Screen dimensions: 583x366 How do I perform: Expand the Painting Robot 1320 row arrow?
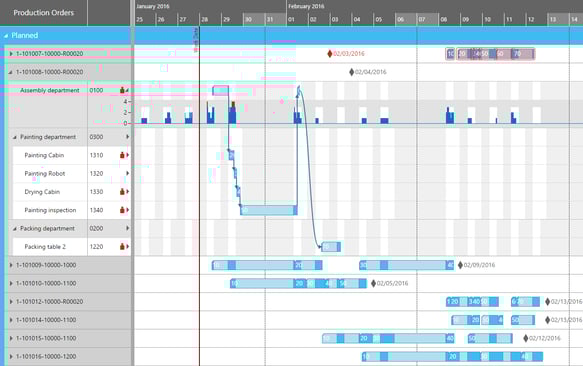tap(128, 173)
